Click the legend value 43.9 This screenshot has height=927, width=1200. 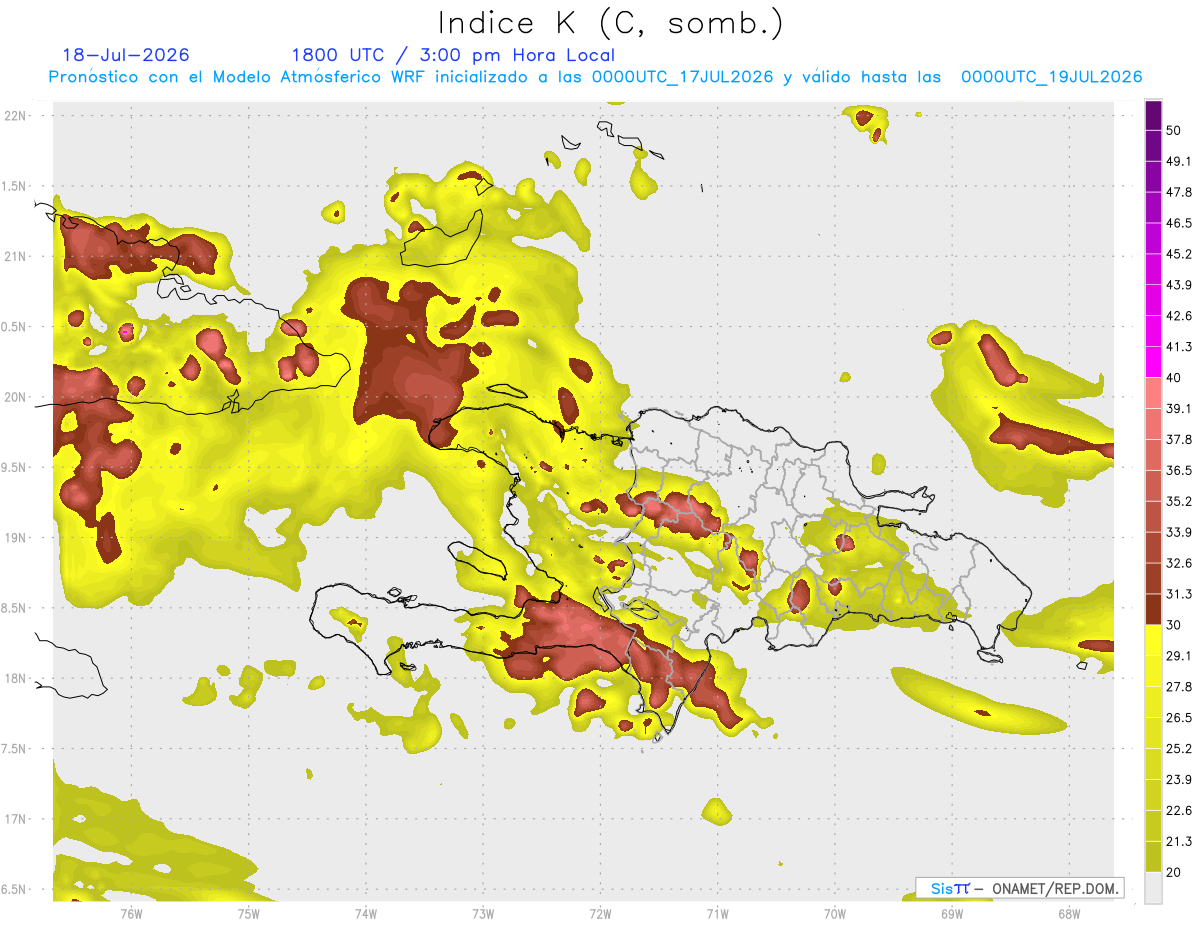1180,285
